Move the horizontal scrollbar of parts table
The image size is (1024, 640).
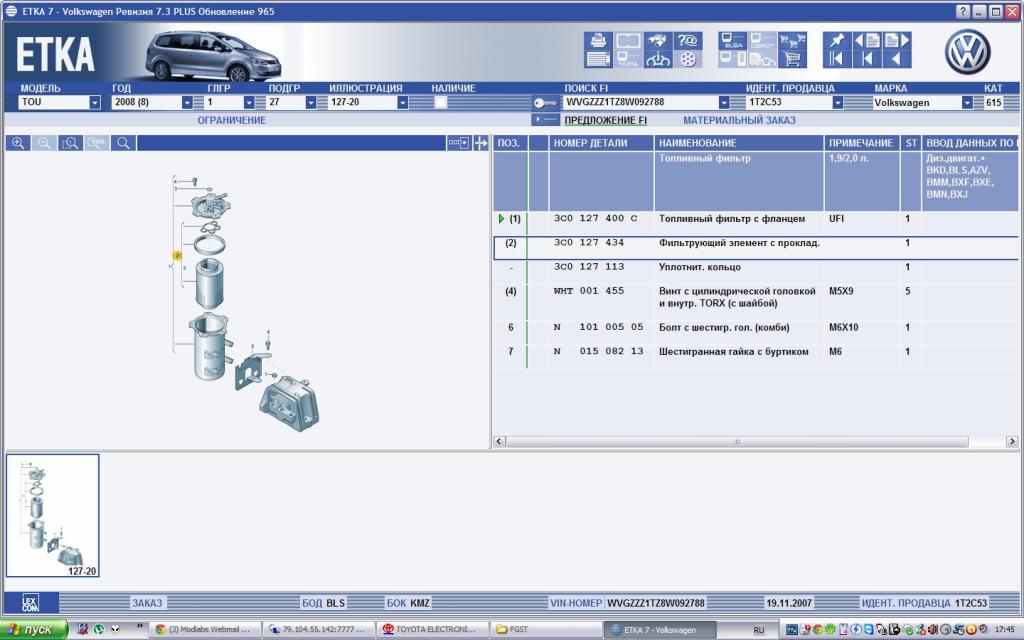737,441
